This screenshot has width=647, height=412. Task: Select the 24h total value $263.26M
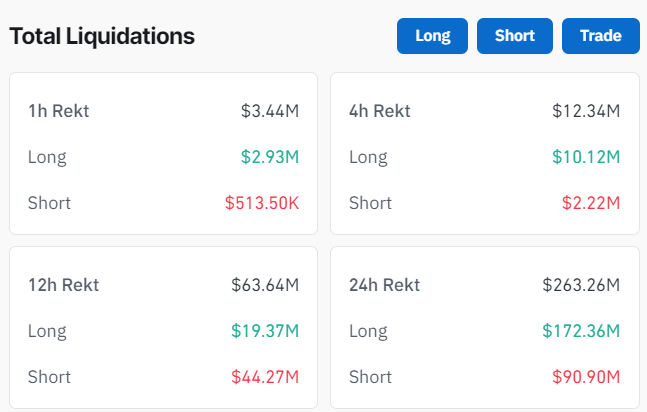click(x=581, y=285)
